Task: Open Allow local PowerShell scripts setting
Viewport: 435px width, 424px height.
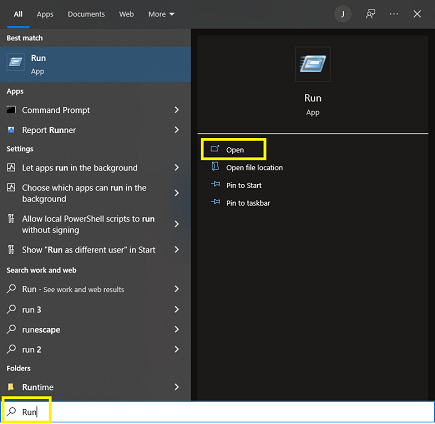Action: (95, 224)
